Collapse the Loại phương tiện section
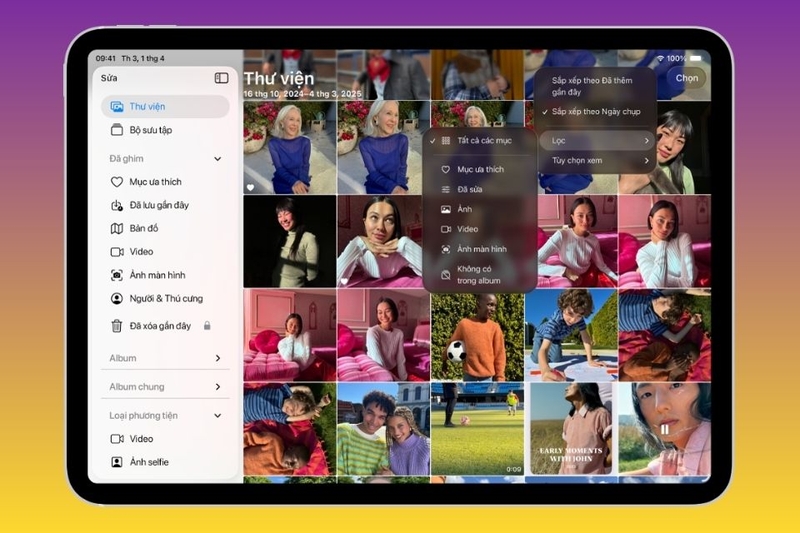The height and width of the screenshot is (533, 800). [218, 416]
